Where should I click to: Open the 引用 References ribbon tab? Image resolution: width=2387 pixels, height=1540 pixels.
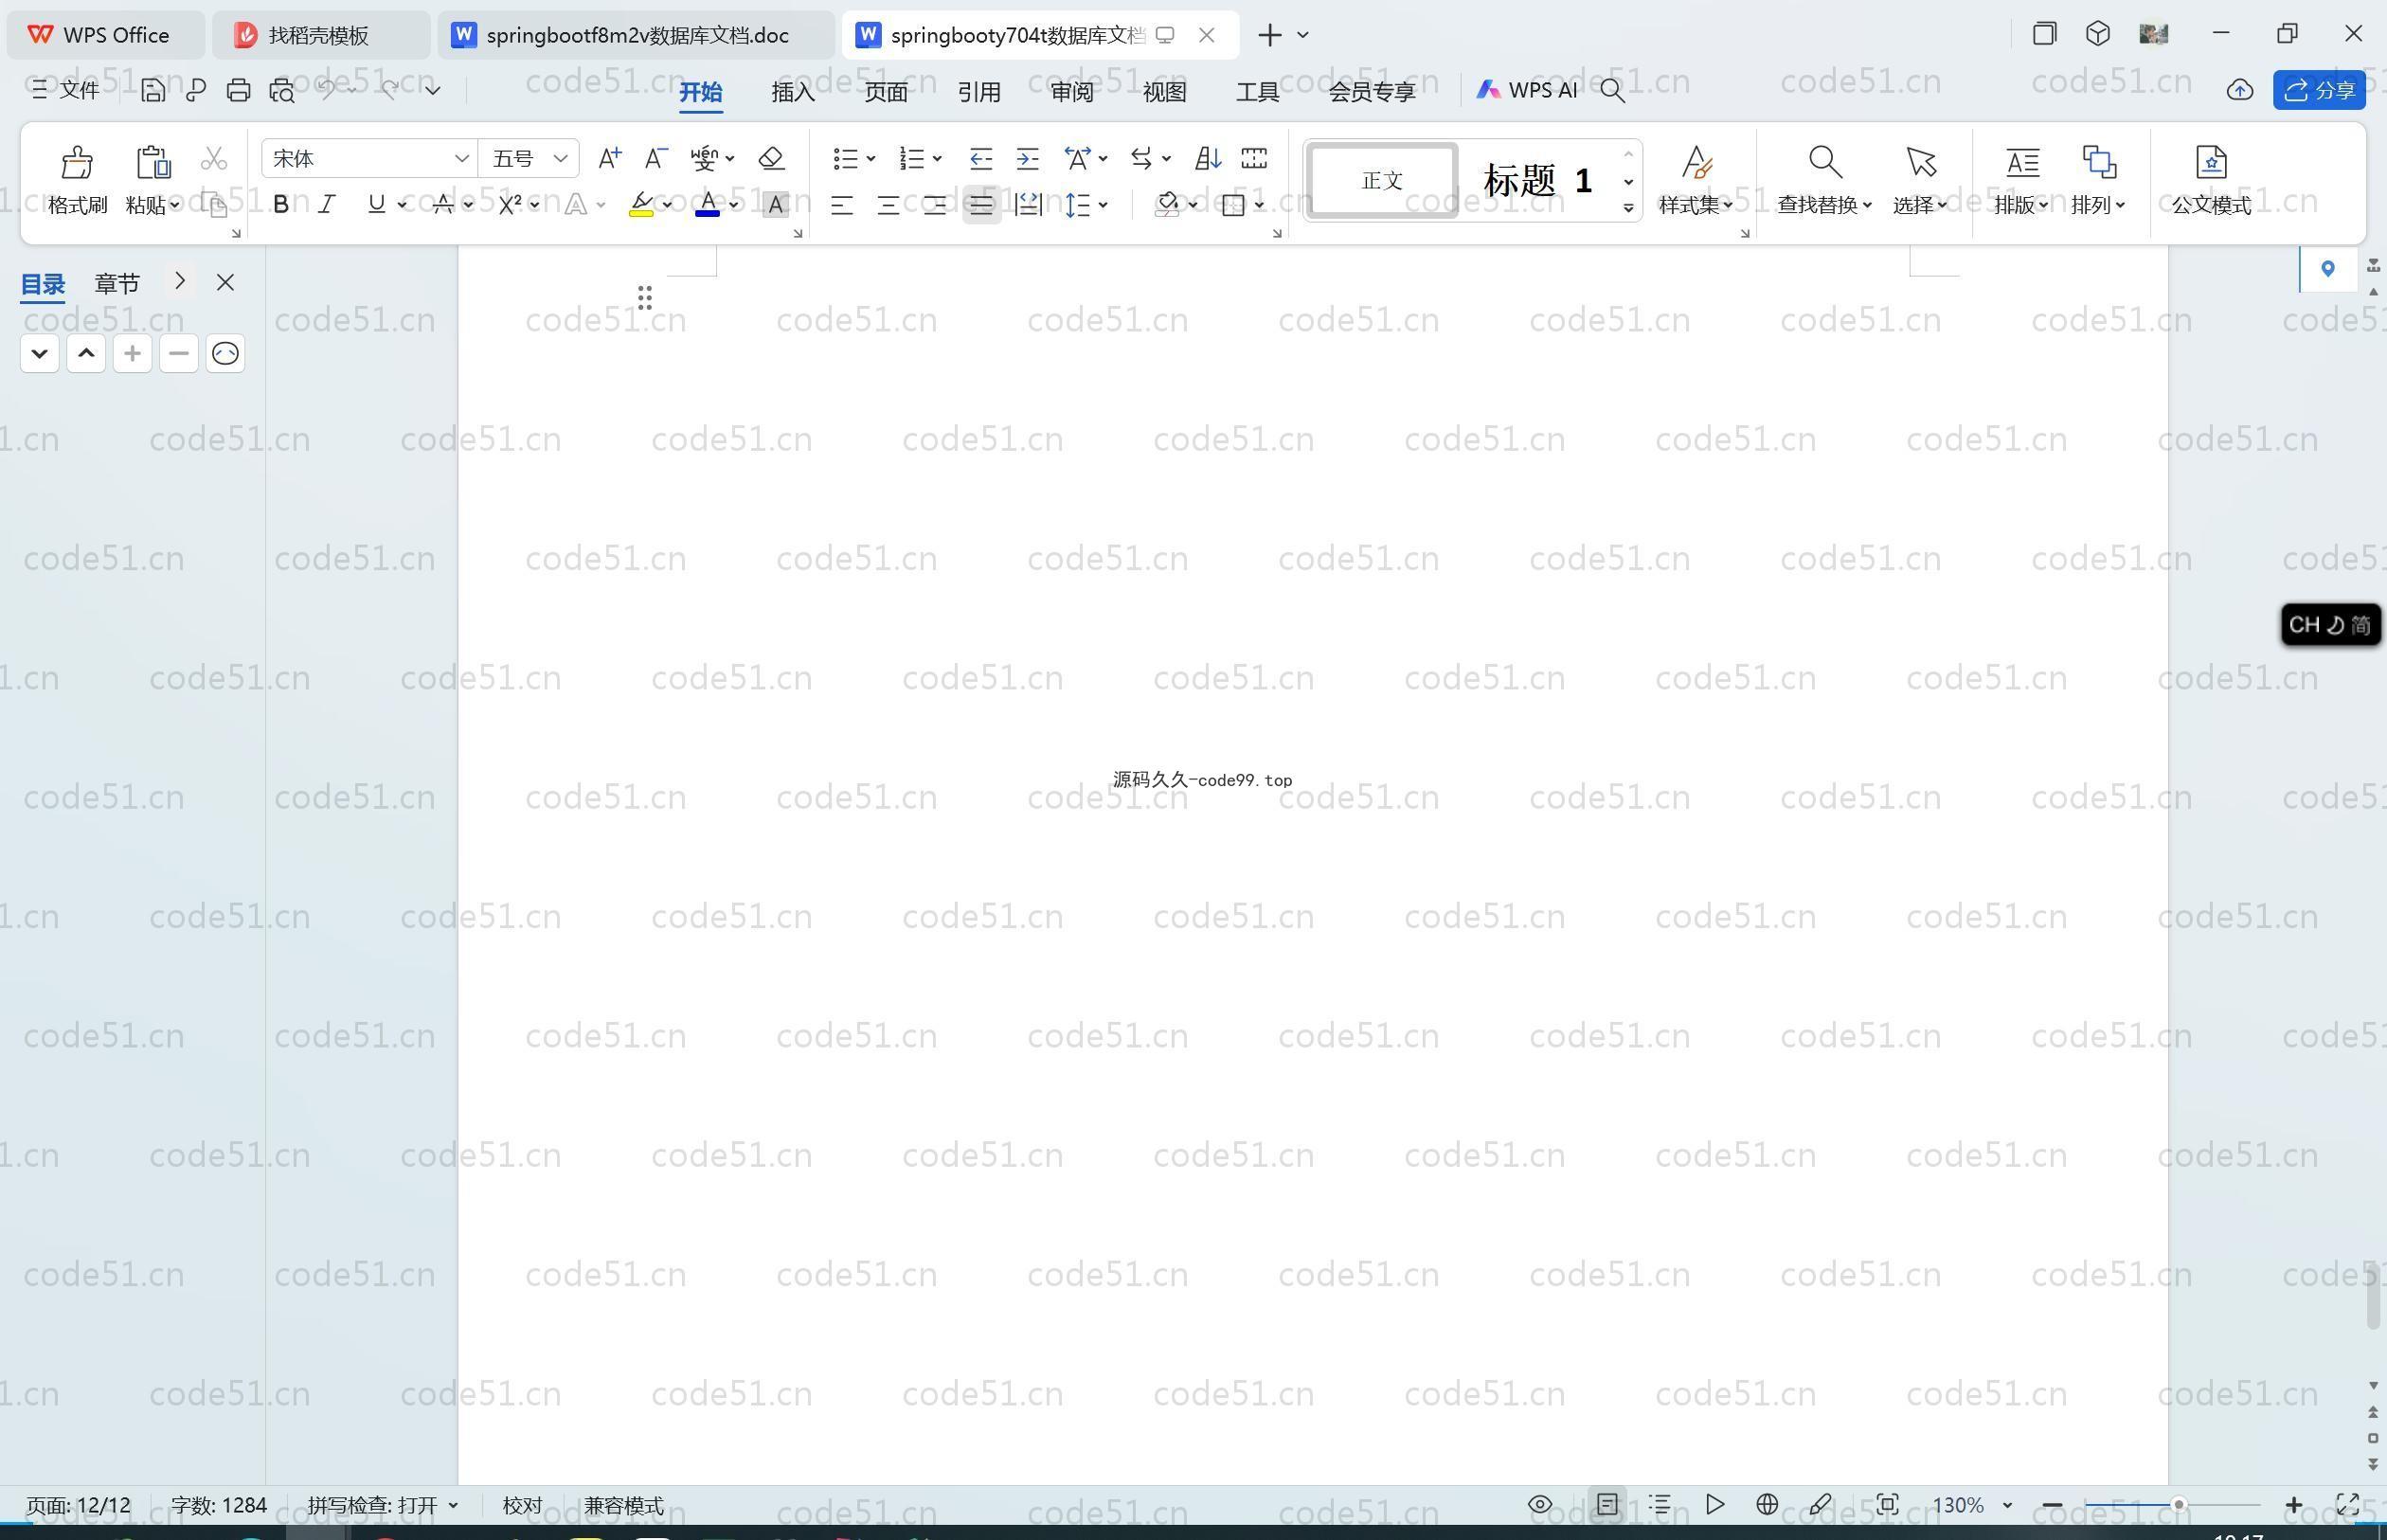tap(979, 91)
